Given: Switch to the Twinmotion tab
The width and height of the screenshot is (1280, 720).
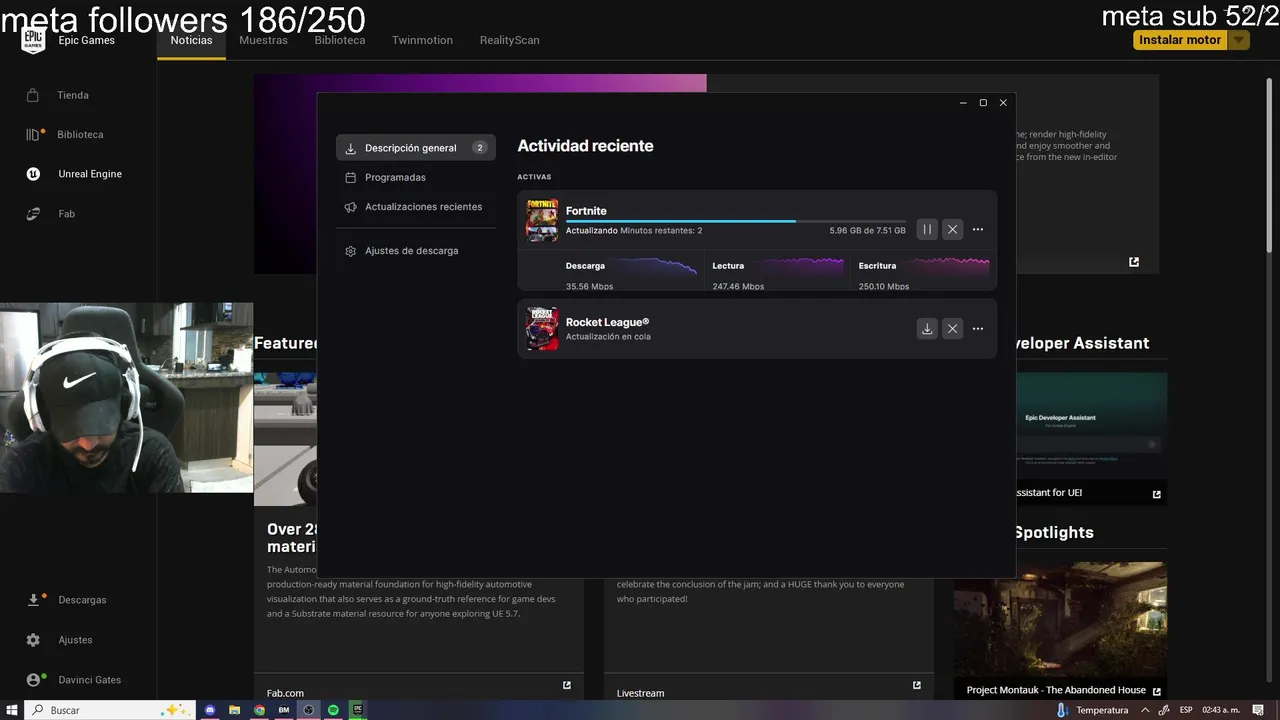Looking at the screenshot, I should pyautogui.click(x=422, y=40).
